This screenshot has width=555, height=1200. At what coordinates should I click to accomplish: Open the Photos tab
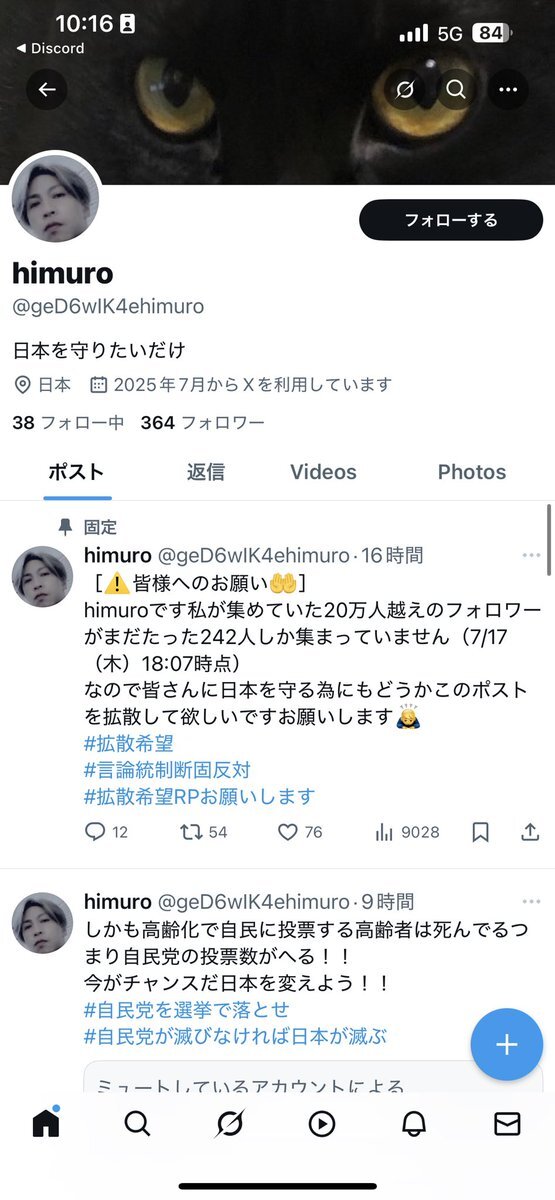(472, 472)
